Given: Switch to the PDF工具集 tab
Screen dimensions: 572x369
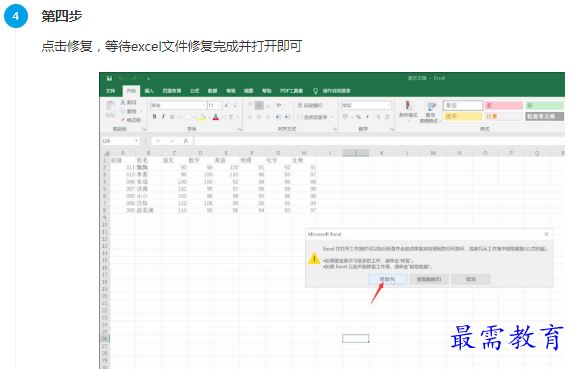Looking at the screenshot, I should pos(291,91).
